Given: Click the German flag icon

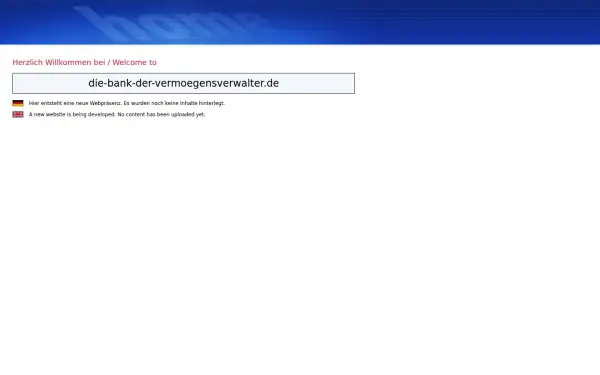Looking at the screenshot, I should click(18, 103).
